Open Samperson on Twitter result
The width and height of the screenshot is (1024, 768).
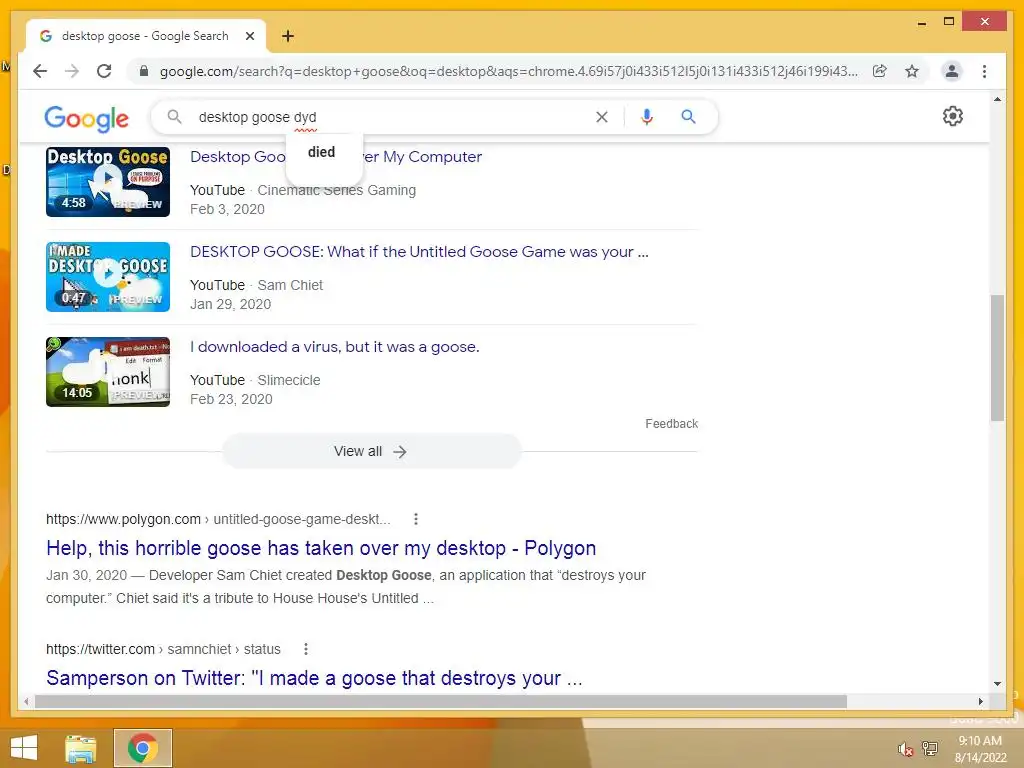[x=314, y=678]
